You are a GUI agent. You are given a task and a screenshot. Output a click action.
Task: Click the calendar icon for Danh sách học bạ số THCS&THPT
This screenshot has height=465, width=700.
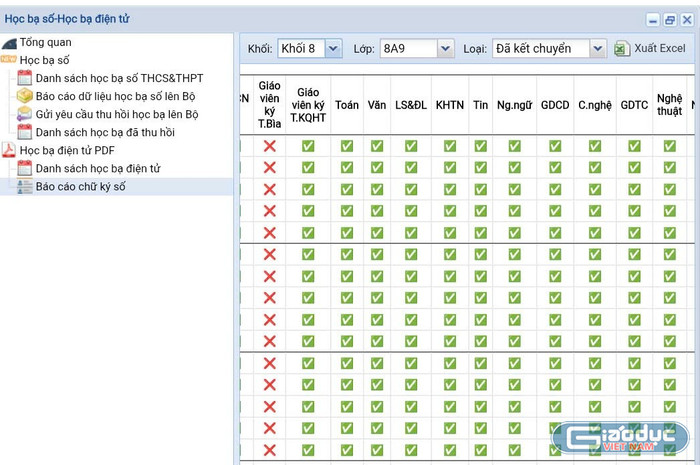point(25,78)
